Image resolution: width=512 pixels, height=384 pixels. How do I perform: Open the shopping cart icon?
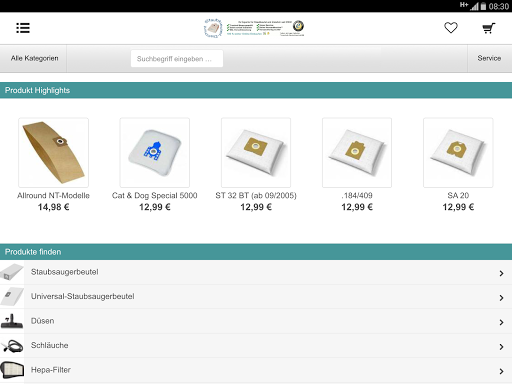(x=489, y=28)
